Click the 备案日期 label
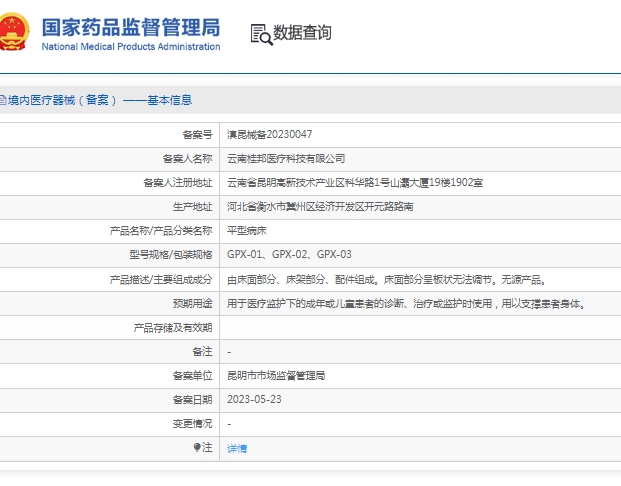Screen dimensions: 621x486 pos(192,400)
